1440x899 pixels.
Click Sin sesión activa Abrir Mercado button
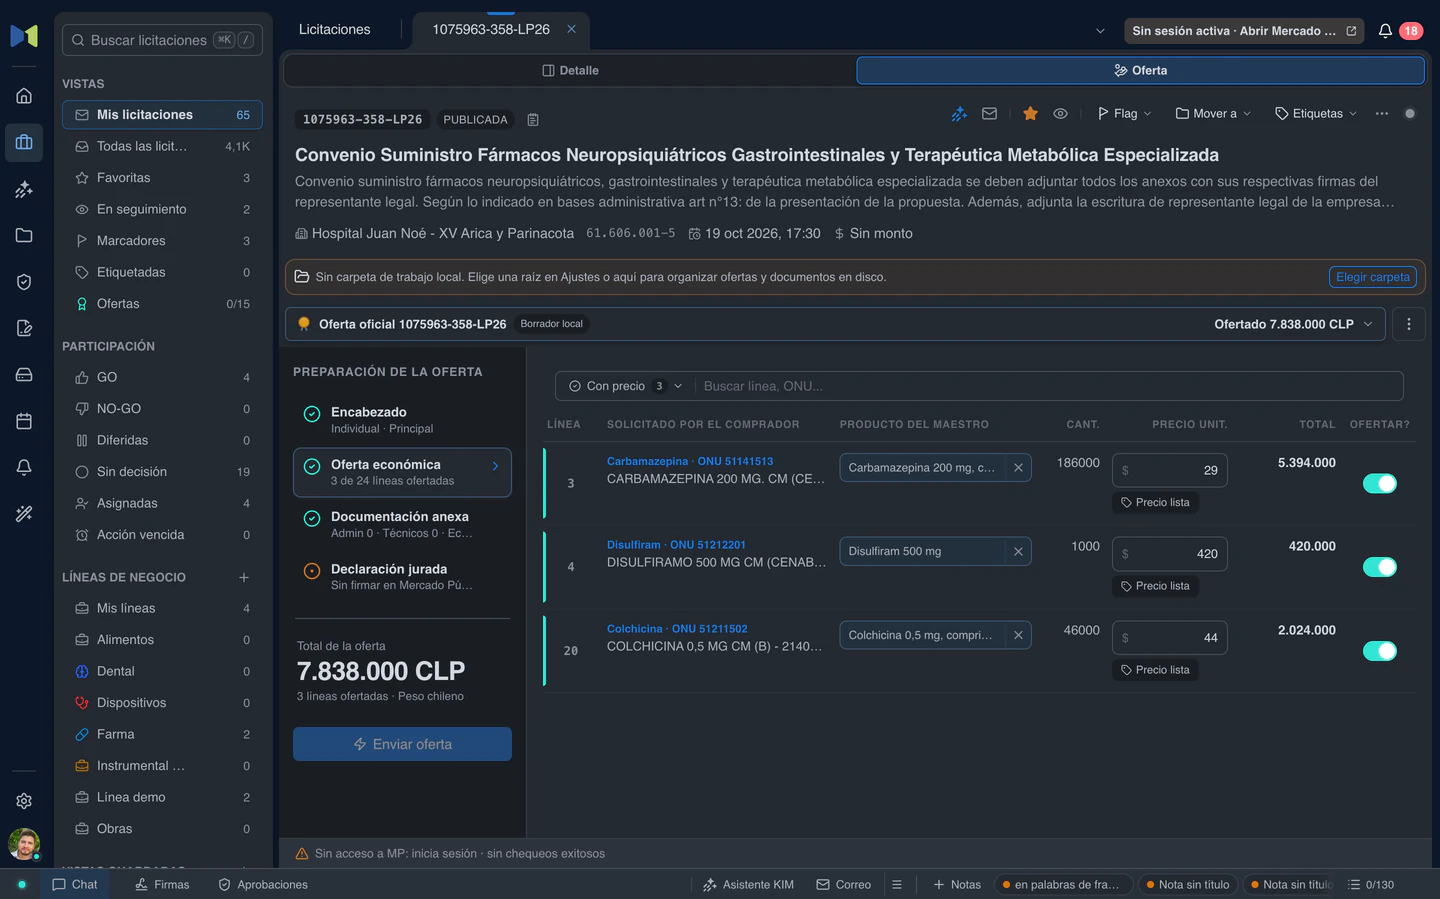(1244, 31)
